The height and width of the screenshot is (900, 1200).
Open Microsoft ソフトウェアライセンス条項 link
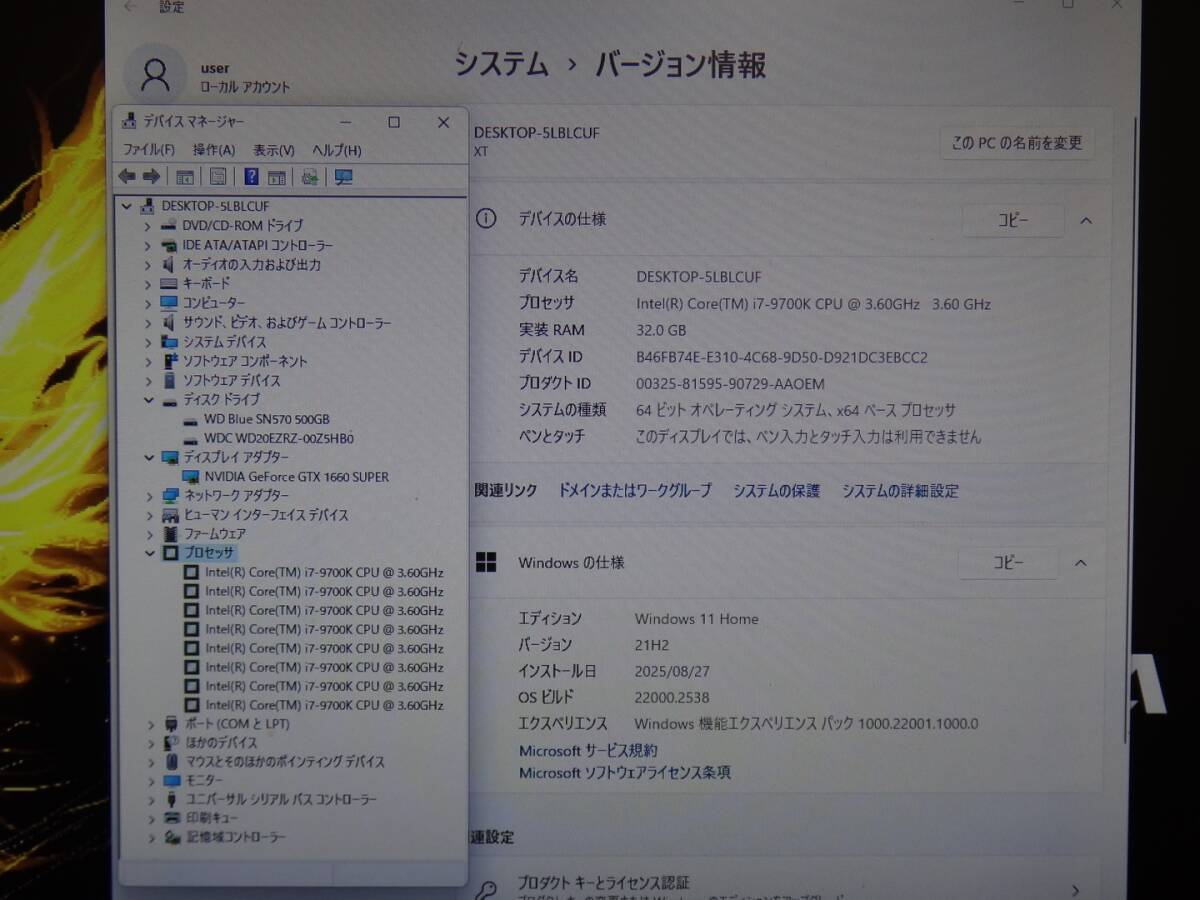[x=625, y=773]
